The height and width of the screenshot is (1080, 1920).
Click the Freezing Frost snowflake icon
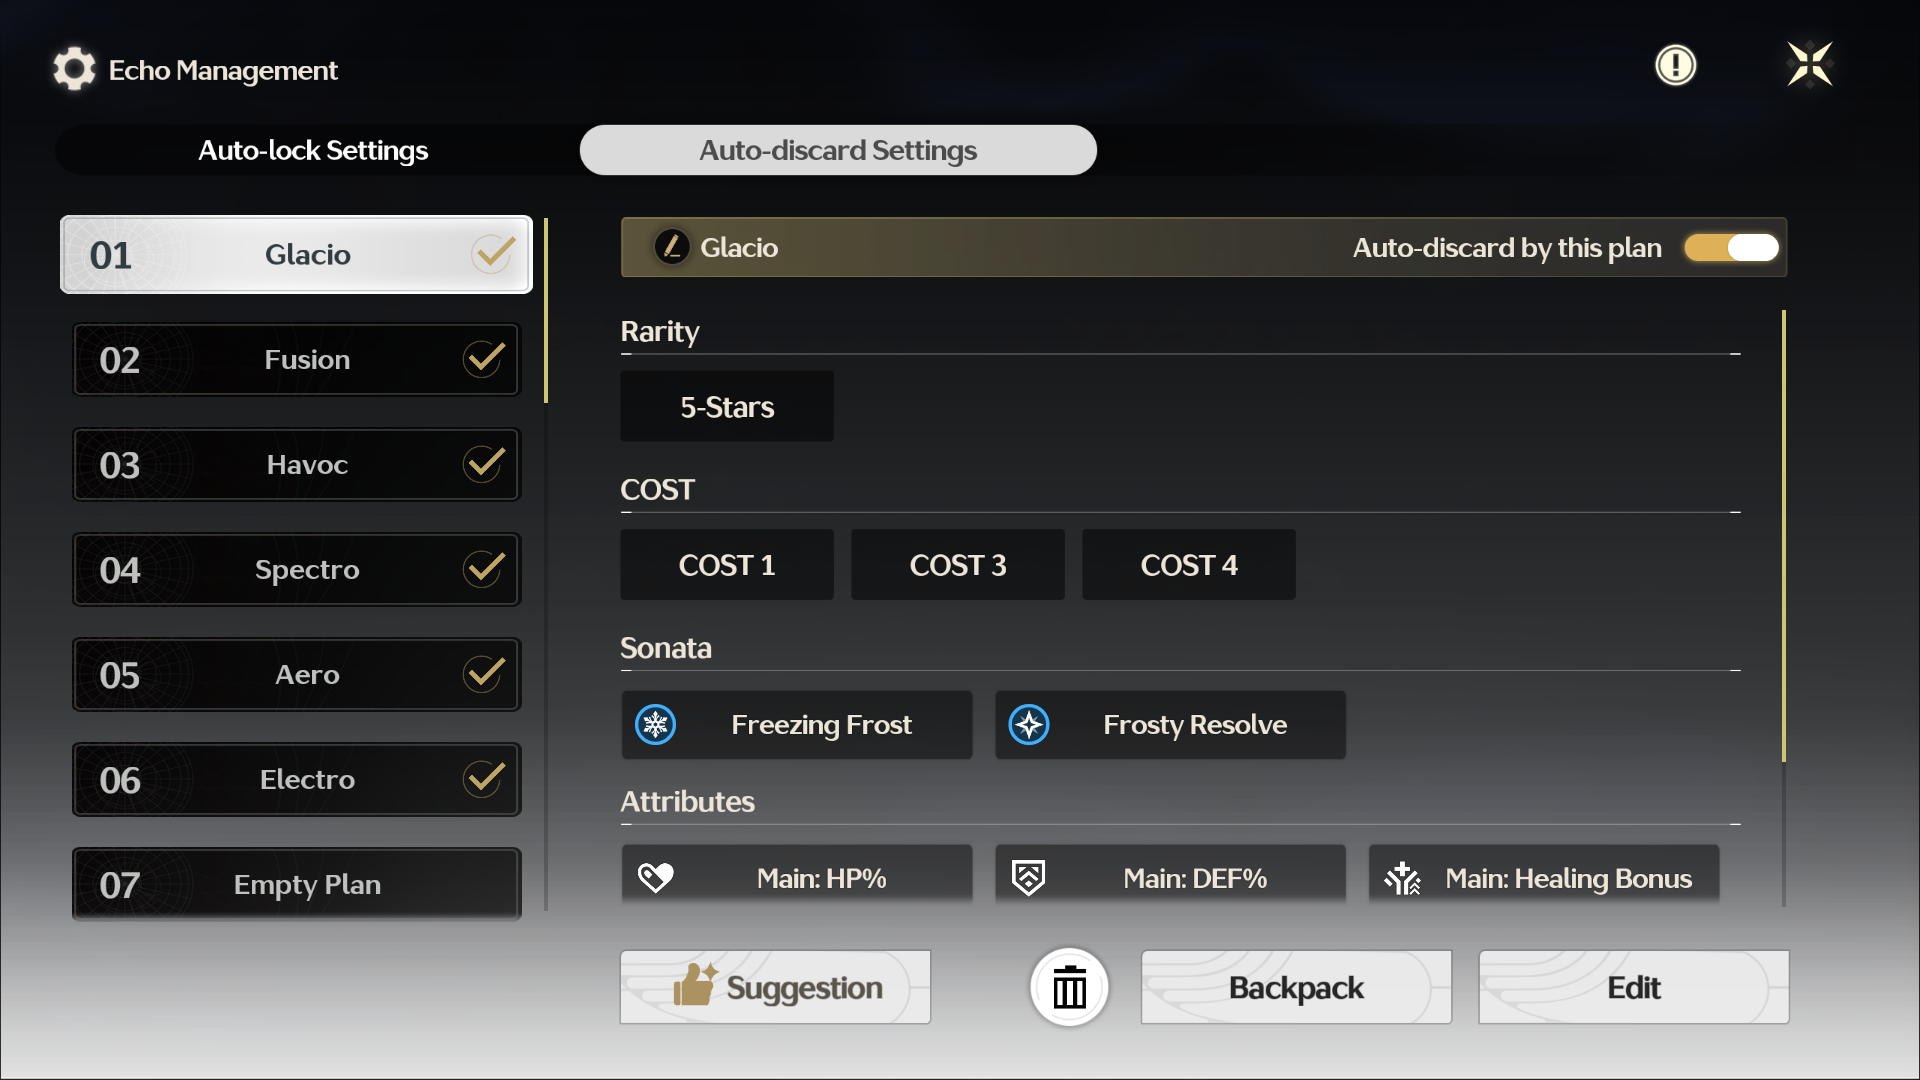coord(656,725)
